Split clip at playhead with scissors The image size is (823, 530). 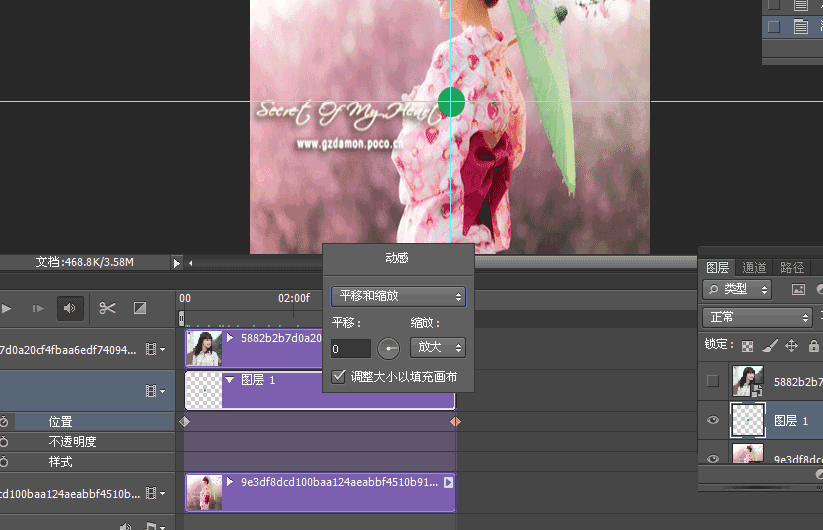pos(107,308)
